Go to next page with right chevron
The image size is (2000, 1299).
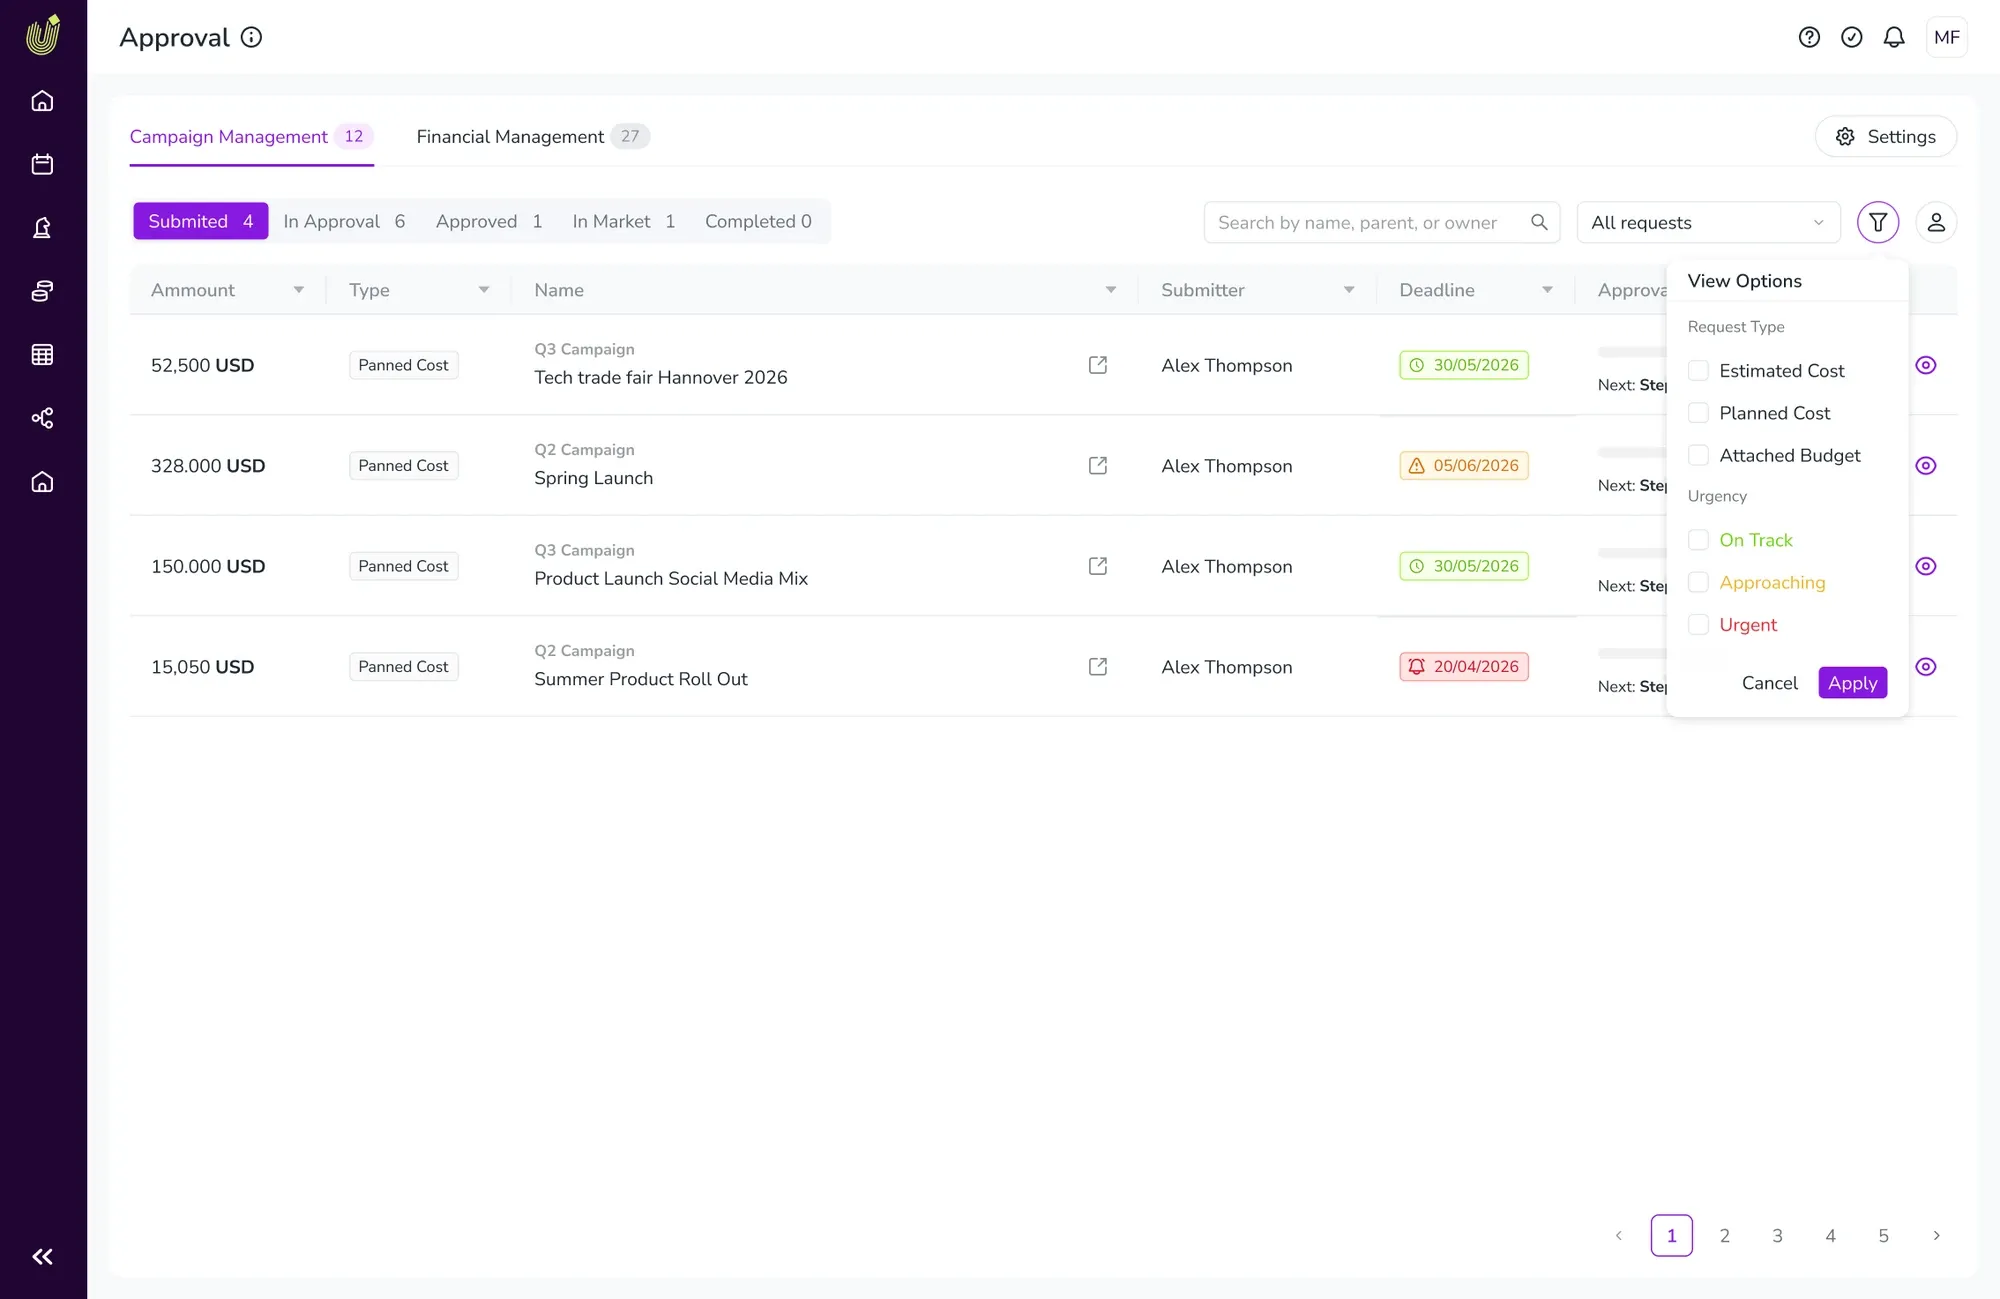[1936, 1236]
